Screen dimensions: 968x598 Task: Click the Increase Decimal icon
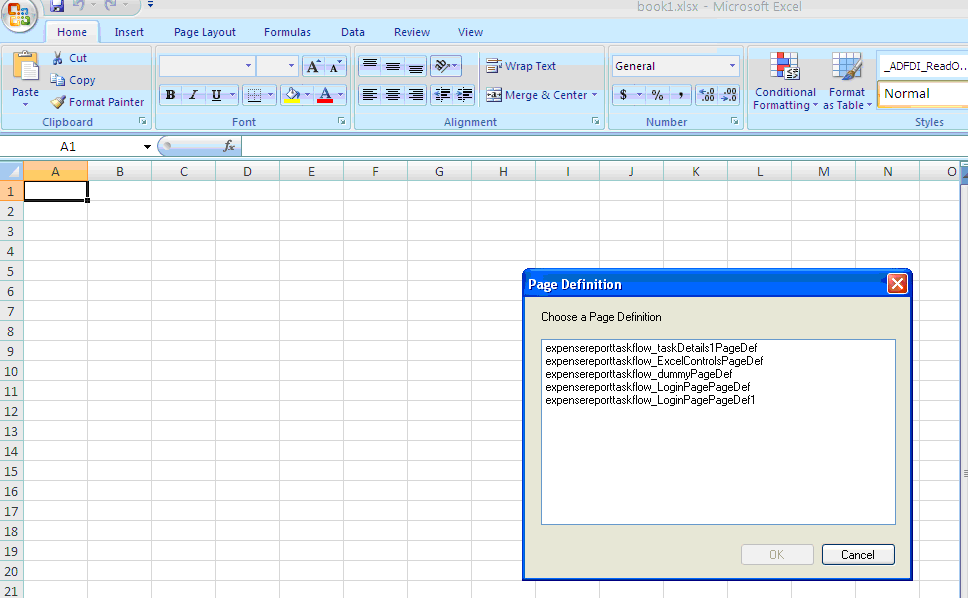pos(707,95)
